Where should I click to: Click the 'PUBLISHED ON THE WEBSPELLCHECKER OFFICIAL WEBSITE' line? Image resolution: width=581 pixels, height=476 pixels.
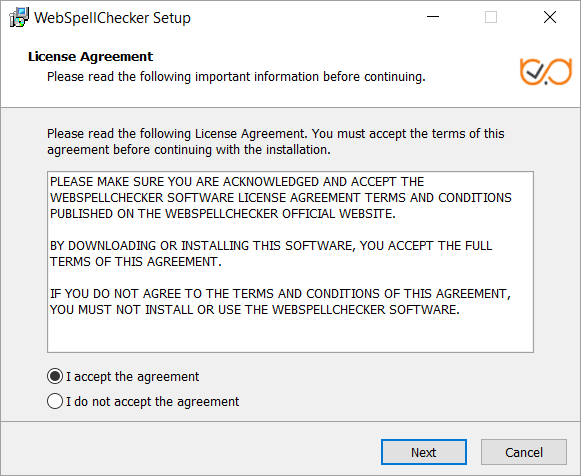point(223,214)
